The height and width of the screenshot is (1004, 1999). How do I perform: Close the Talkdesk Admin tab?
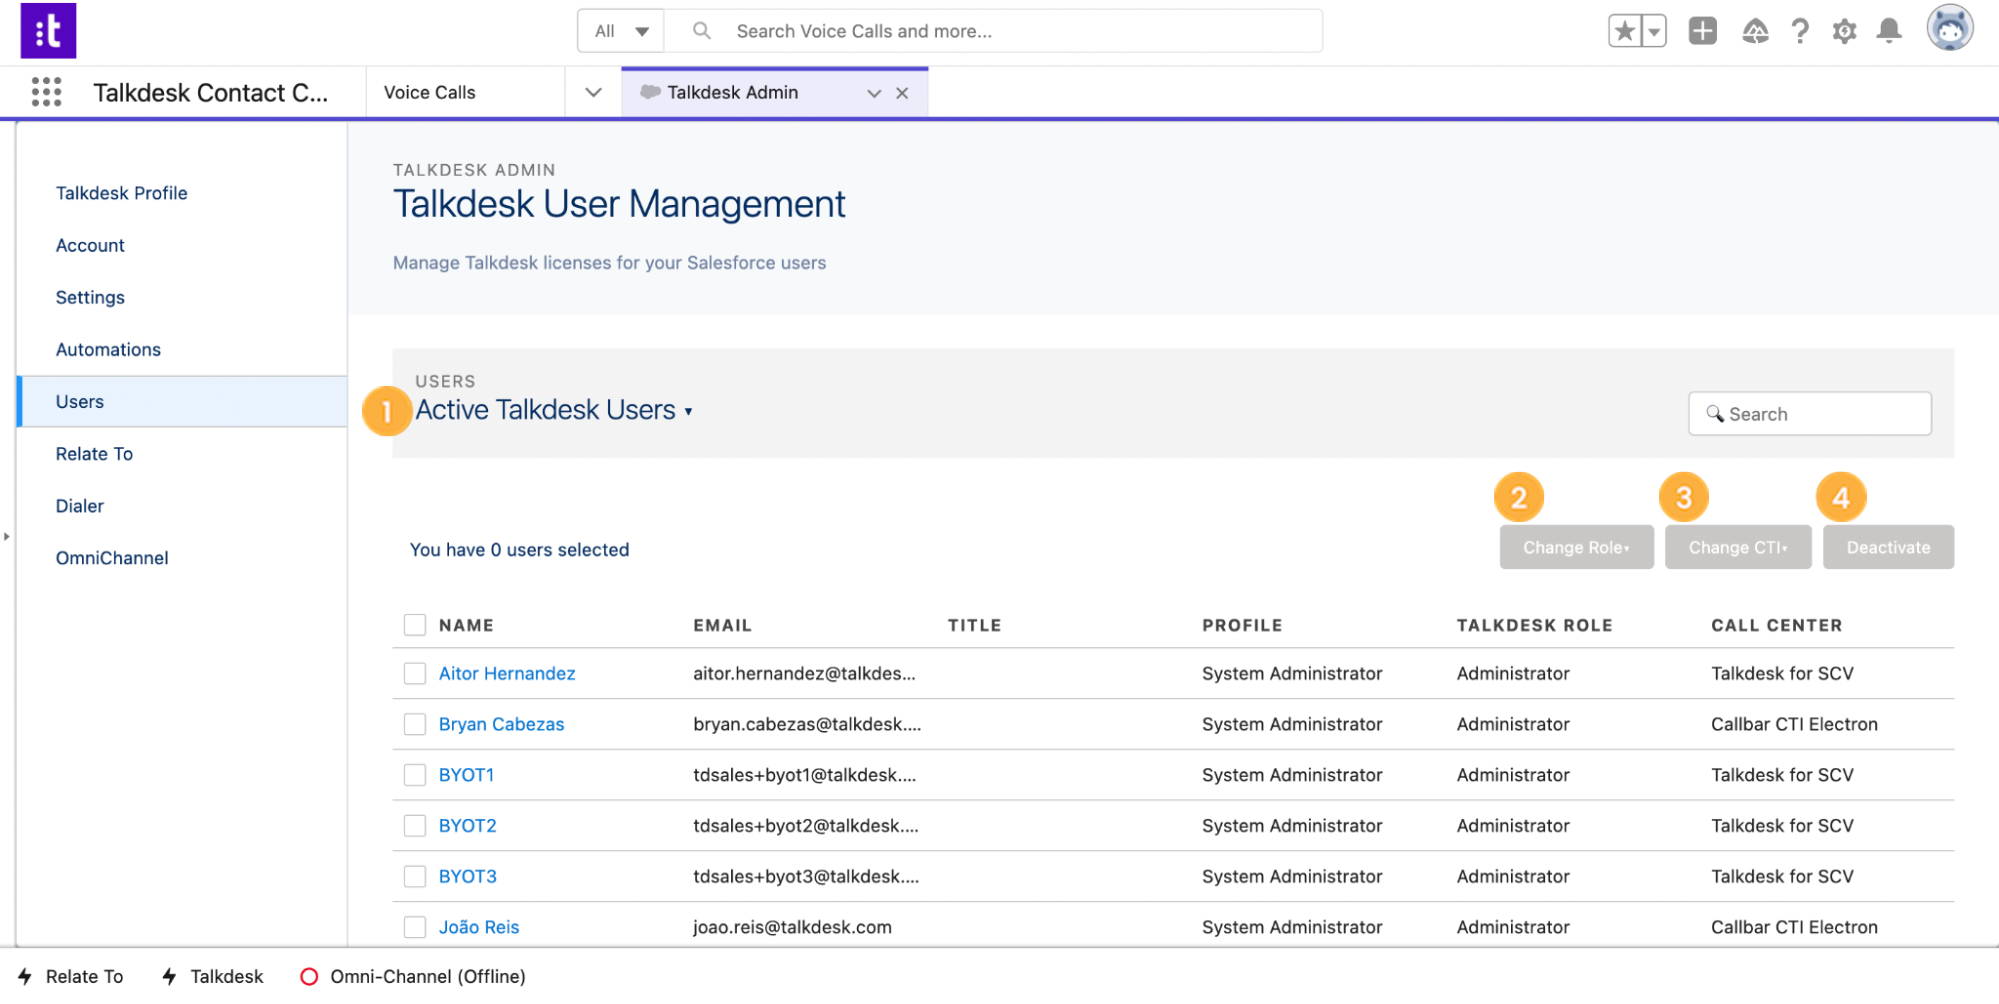[902, 93]
